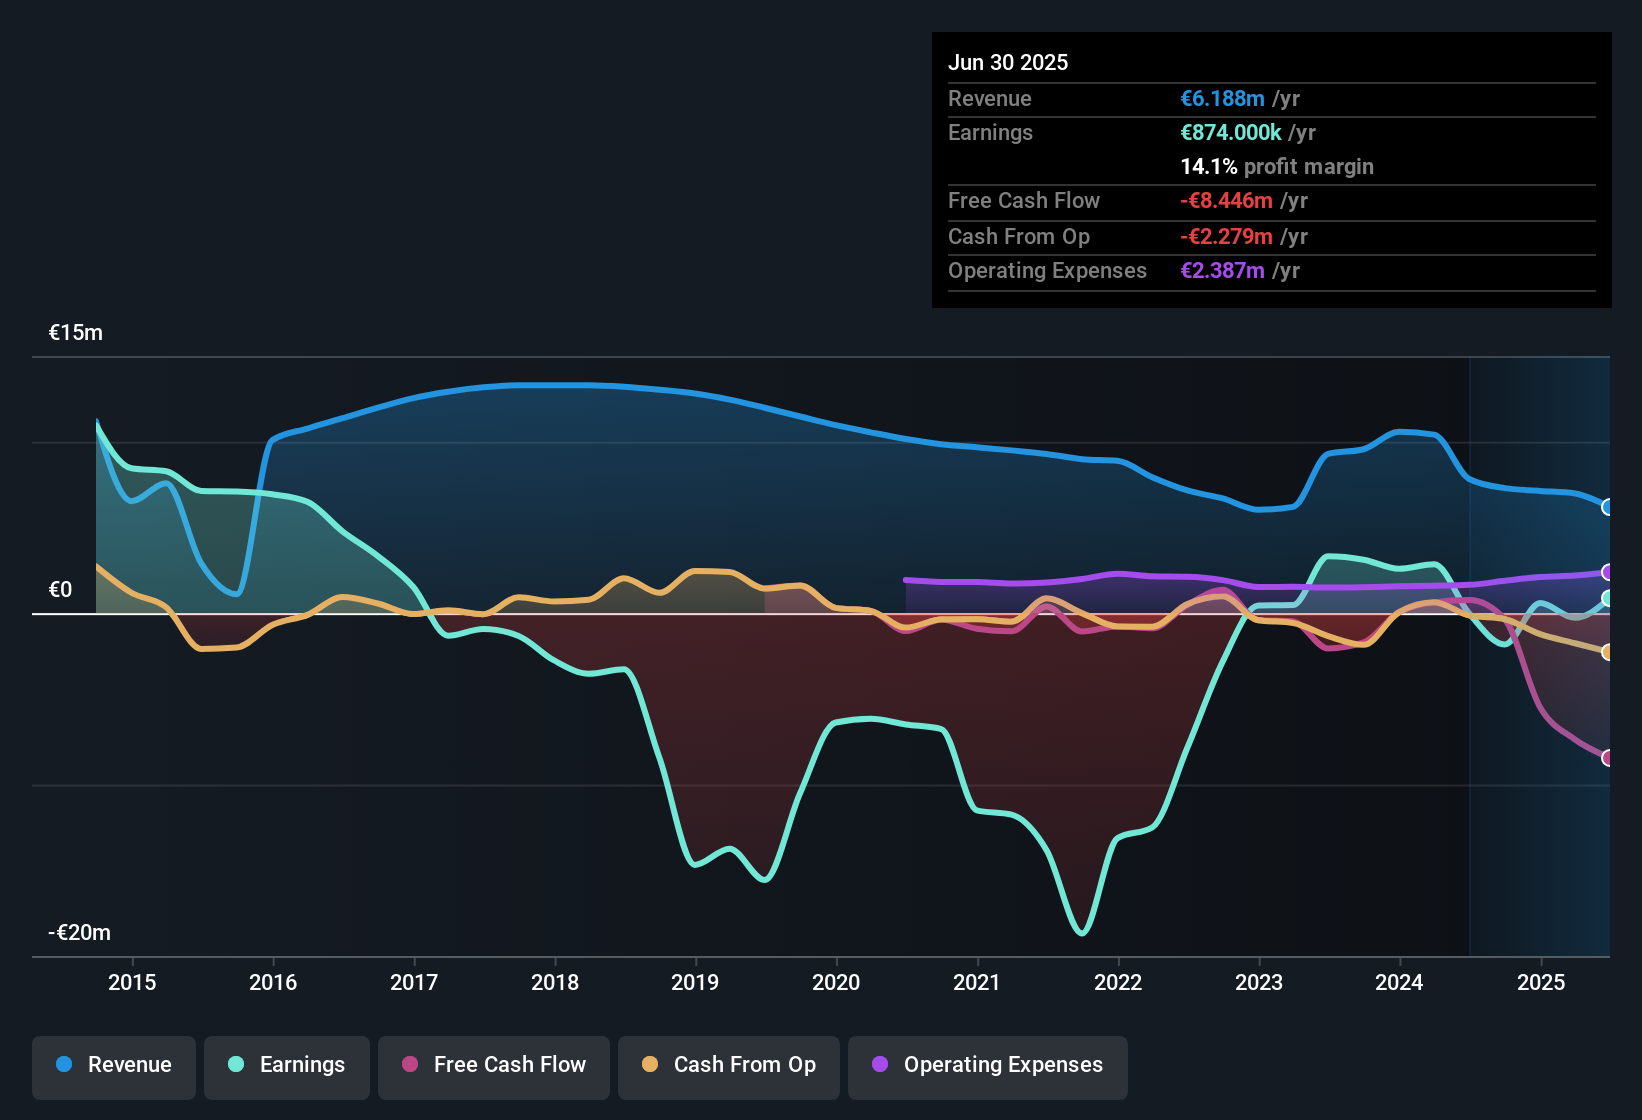The height and width of the screenshot is (1120, 1642).
Task: Select the Revenue endpoint marker on the chart
Action: [x=1607, y=508]
